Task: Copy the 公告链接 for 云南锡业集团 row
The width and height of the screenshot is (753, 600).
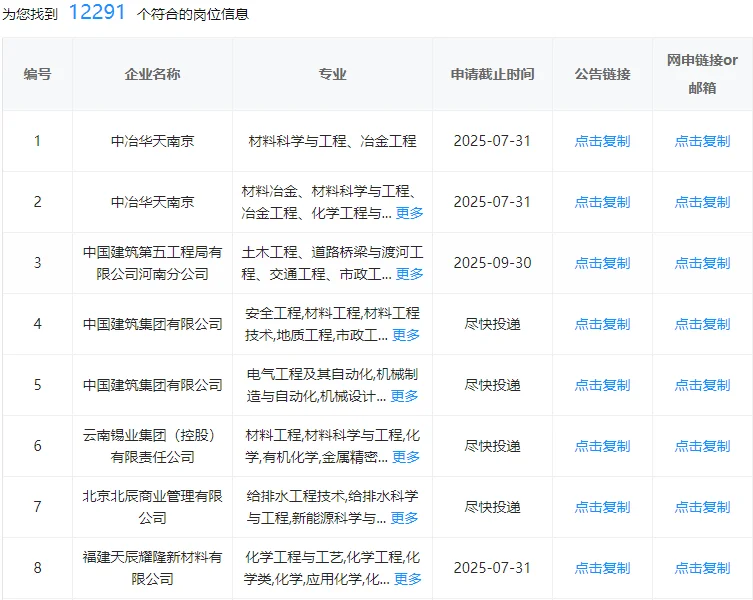Action: 602,446
